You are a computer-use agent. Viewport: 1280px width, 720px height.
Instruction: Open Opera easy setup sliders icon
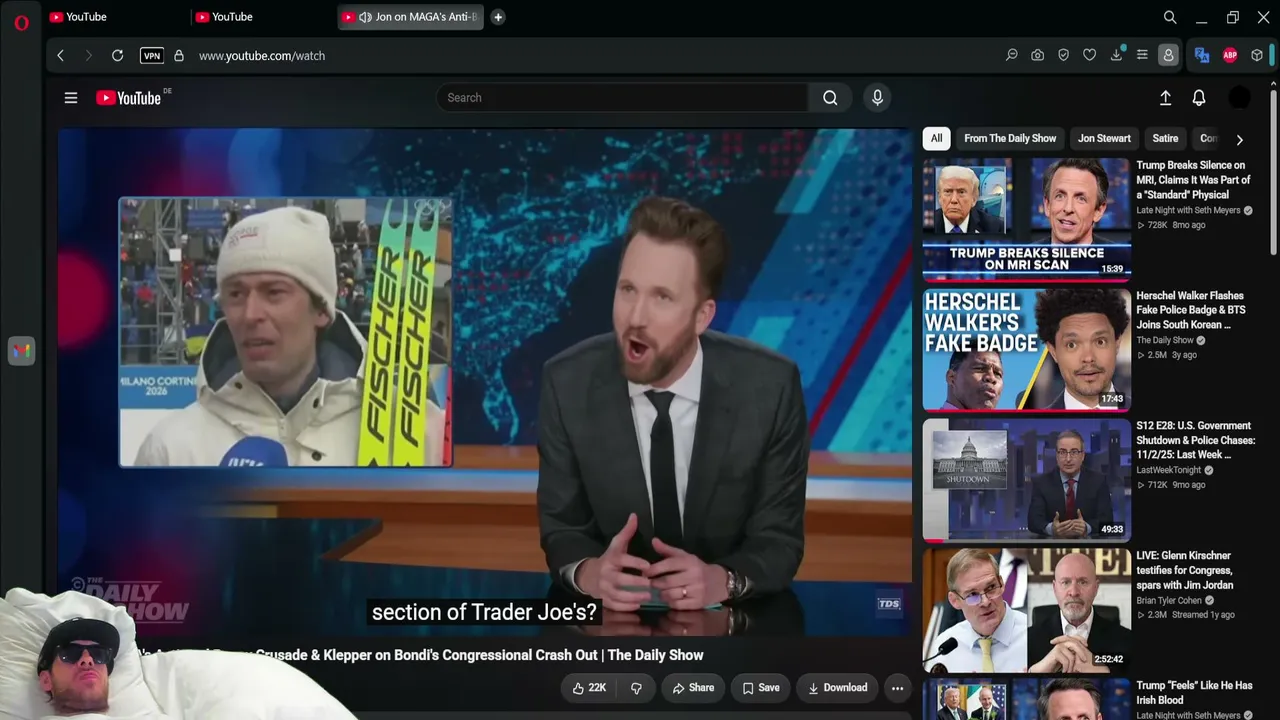pos(1142,56)
